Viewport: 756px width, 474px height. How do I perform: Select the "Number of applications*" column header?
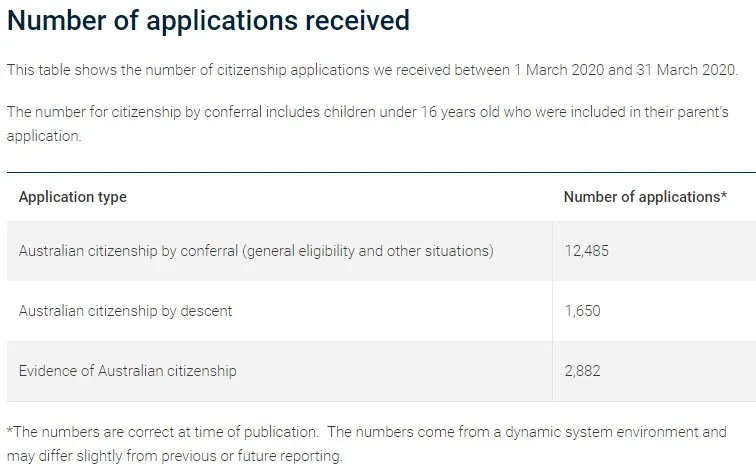click(645, 197)
